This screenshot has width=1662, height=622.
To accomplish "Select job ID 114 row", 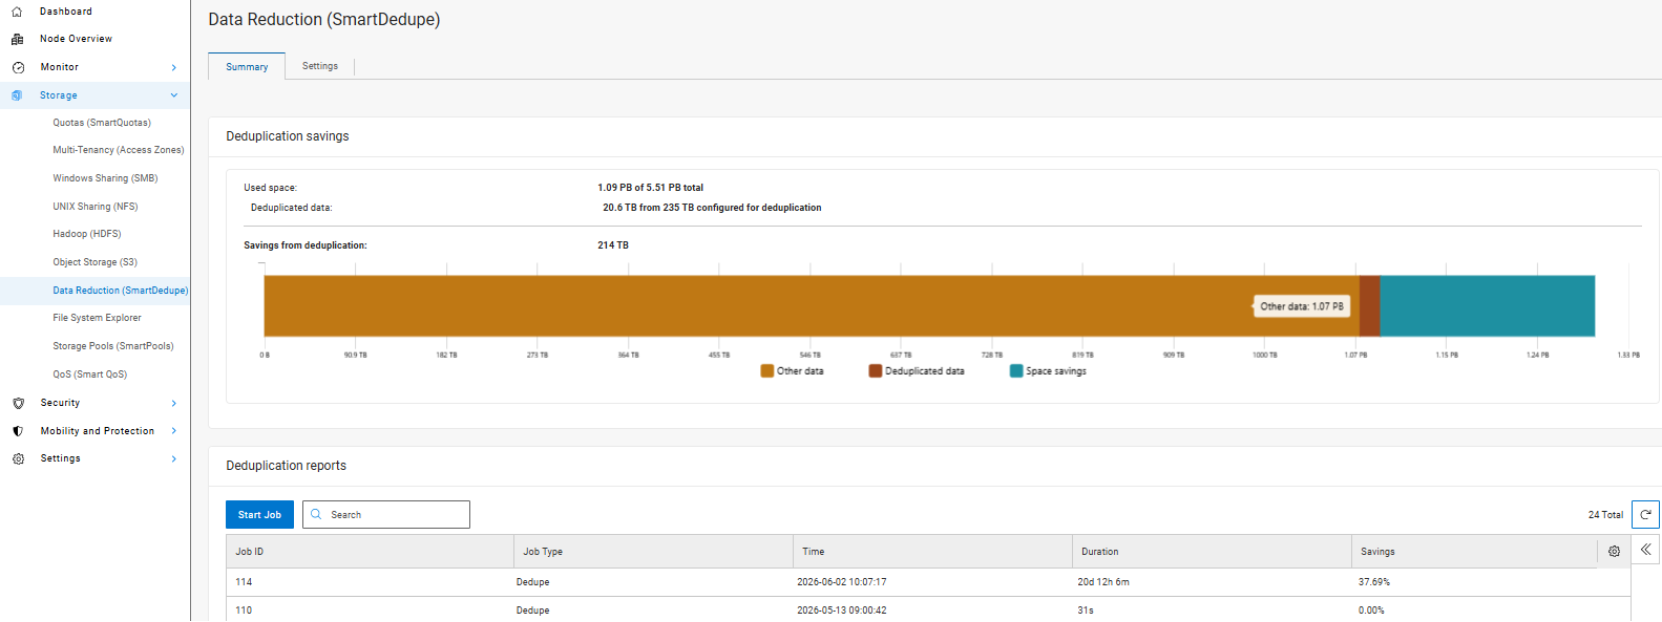I will pyautogui.click(x=928, y=582).
